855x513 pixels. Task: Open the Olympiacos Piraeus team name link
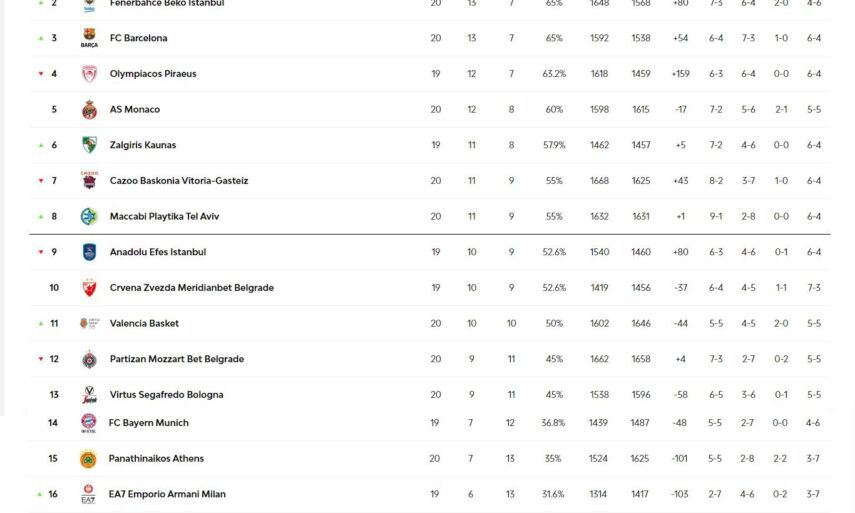tap(153, 74)
